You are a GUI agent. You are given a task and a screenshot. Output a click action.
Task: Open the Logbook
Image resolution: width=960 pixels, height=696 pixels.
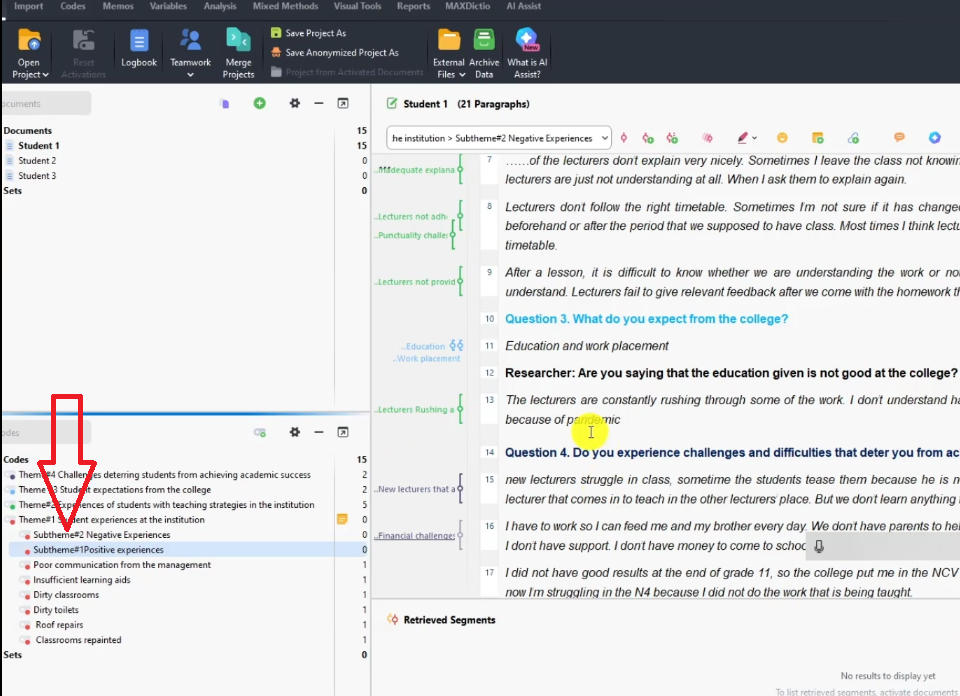(139, 48)
